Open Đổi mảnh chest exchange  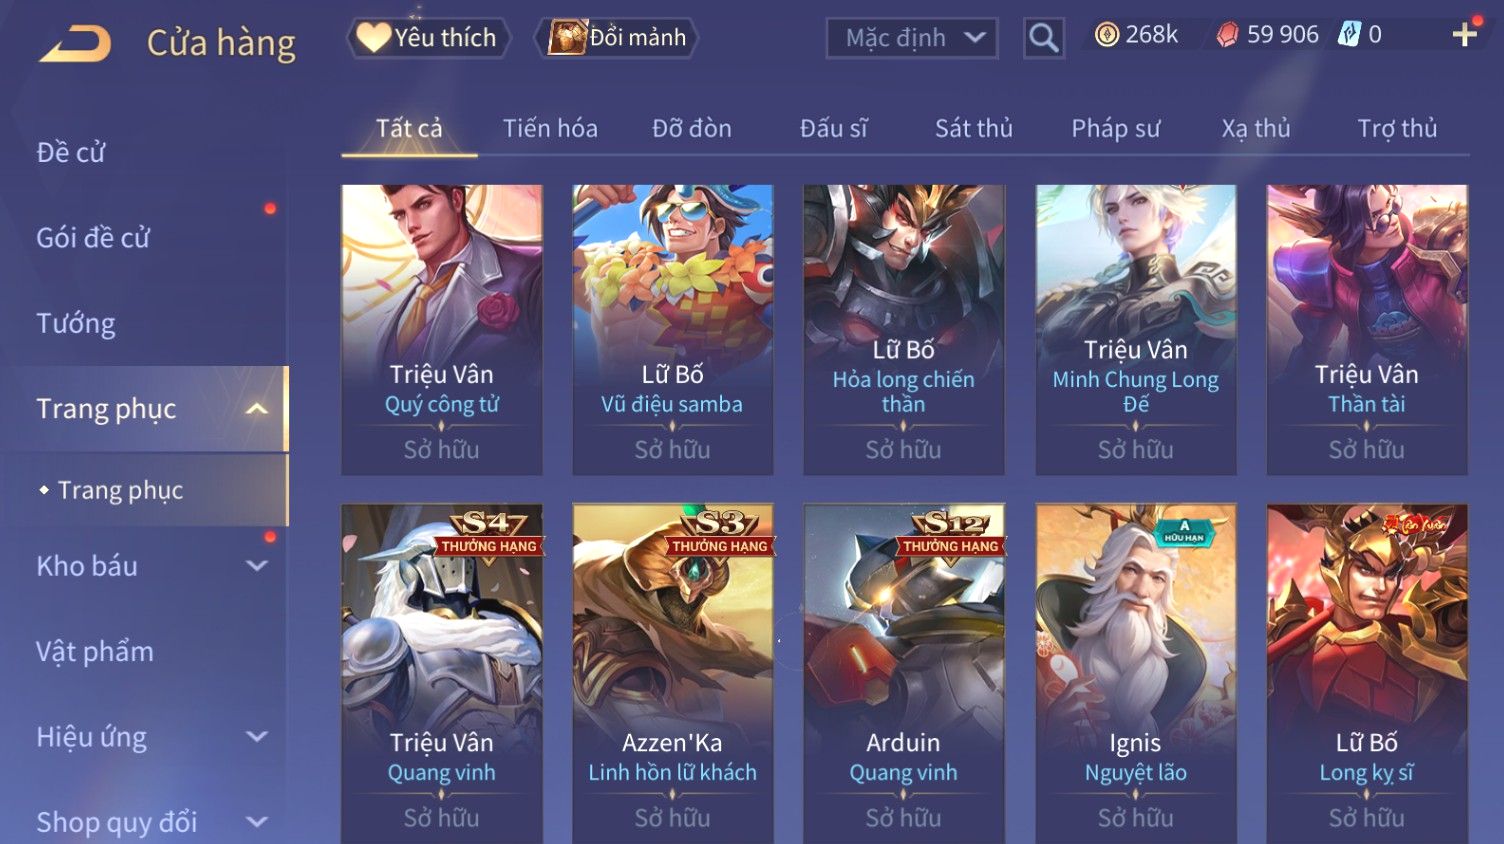tap(616, 38)
